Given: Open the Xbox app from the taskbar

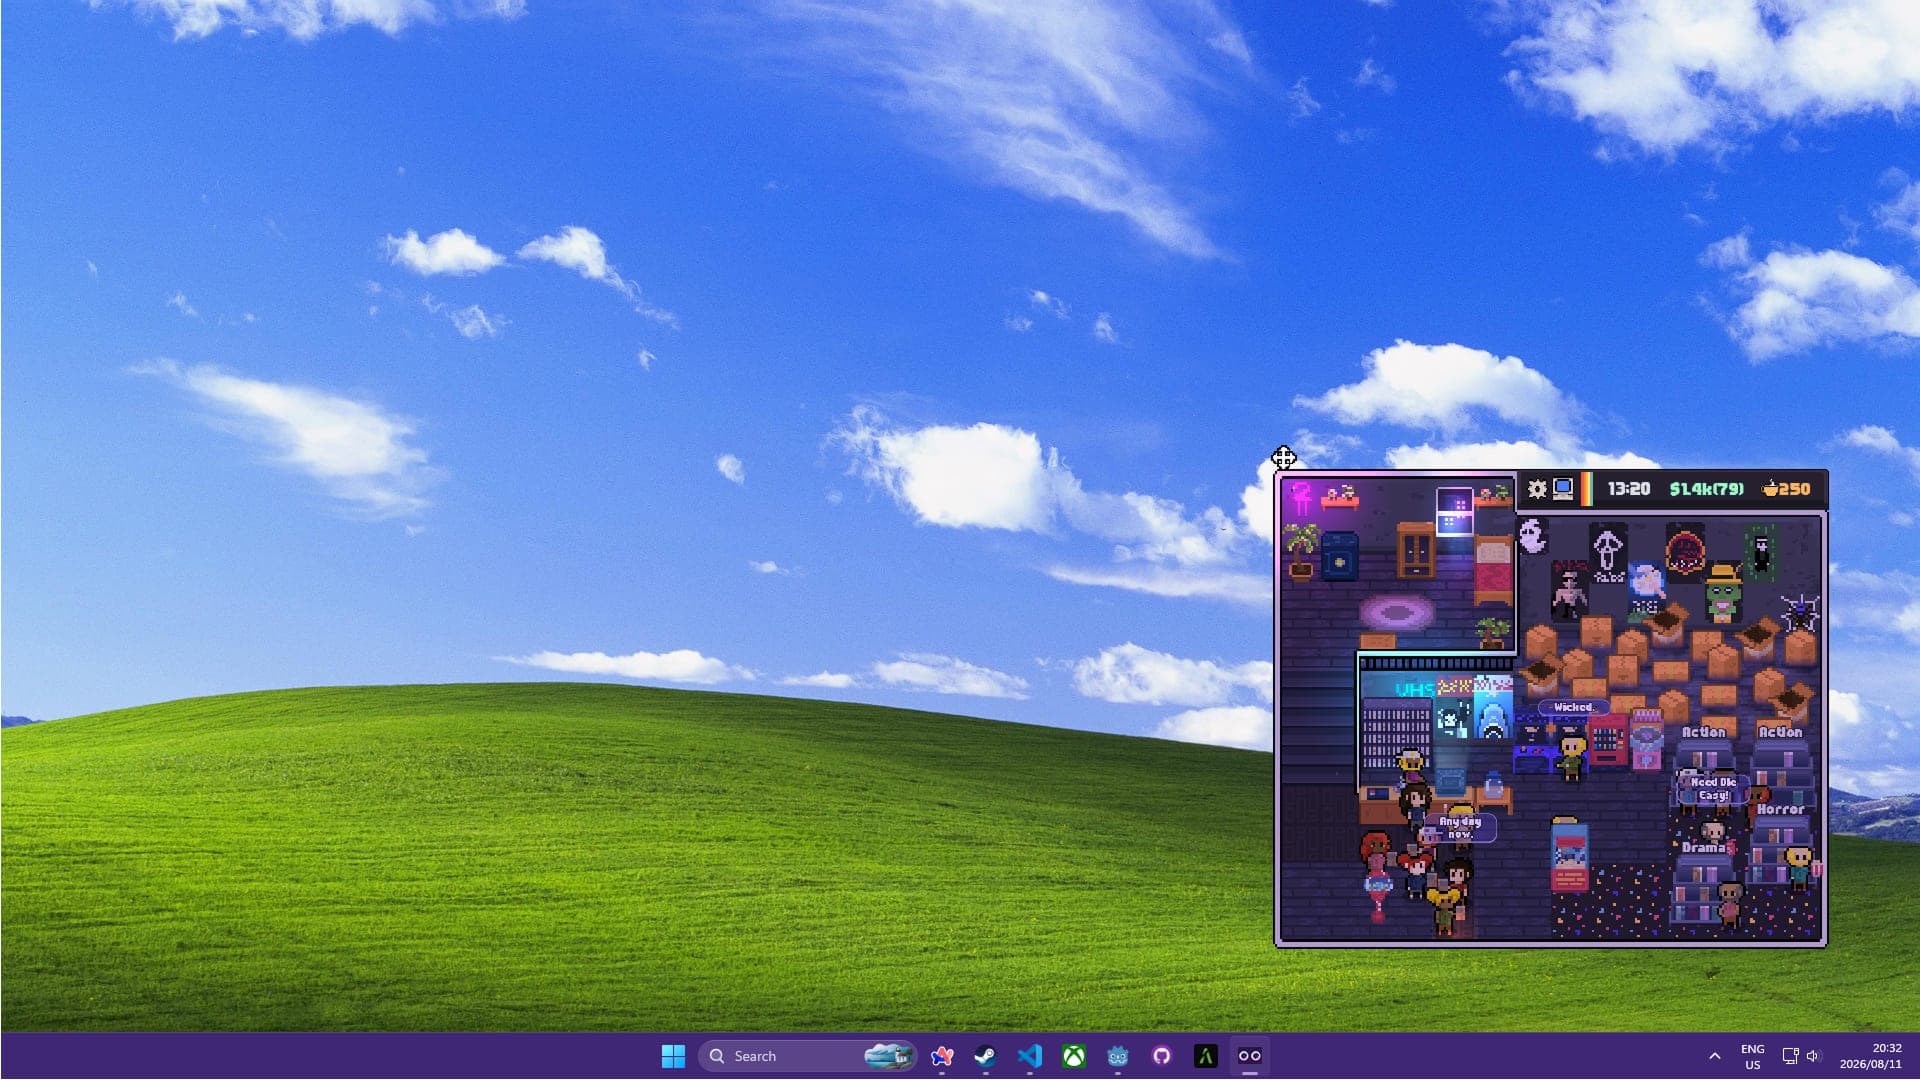Looking at the screenshot, I should 1074,1056.
